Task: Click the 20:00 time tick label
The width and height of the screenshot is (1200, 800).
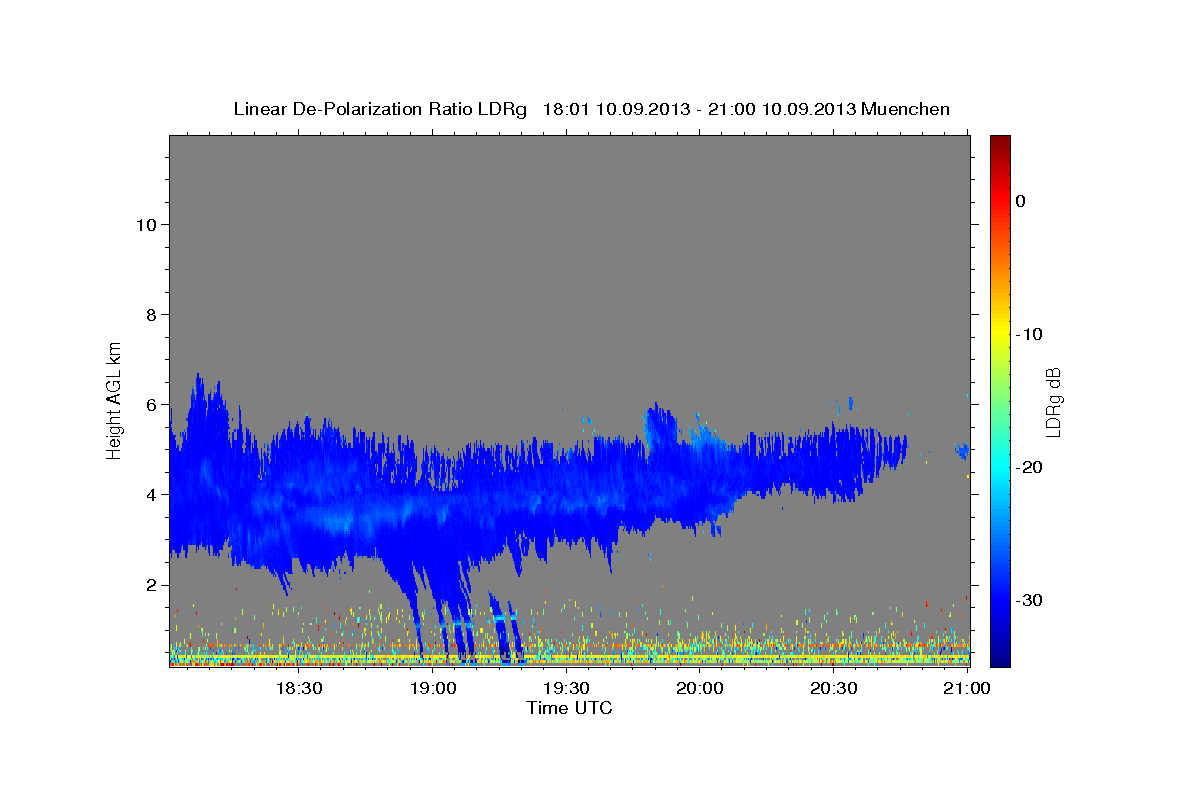Action: [x=700, y=688]
